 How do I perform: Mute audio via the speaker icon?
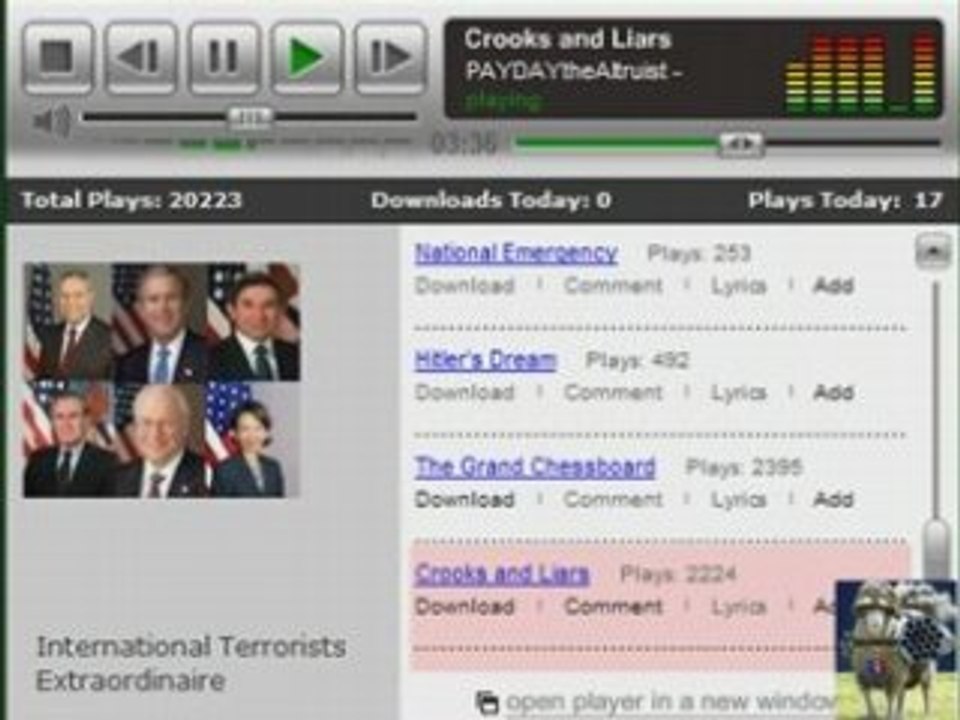52,121
